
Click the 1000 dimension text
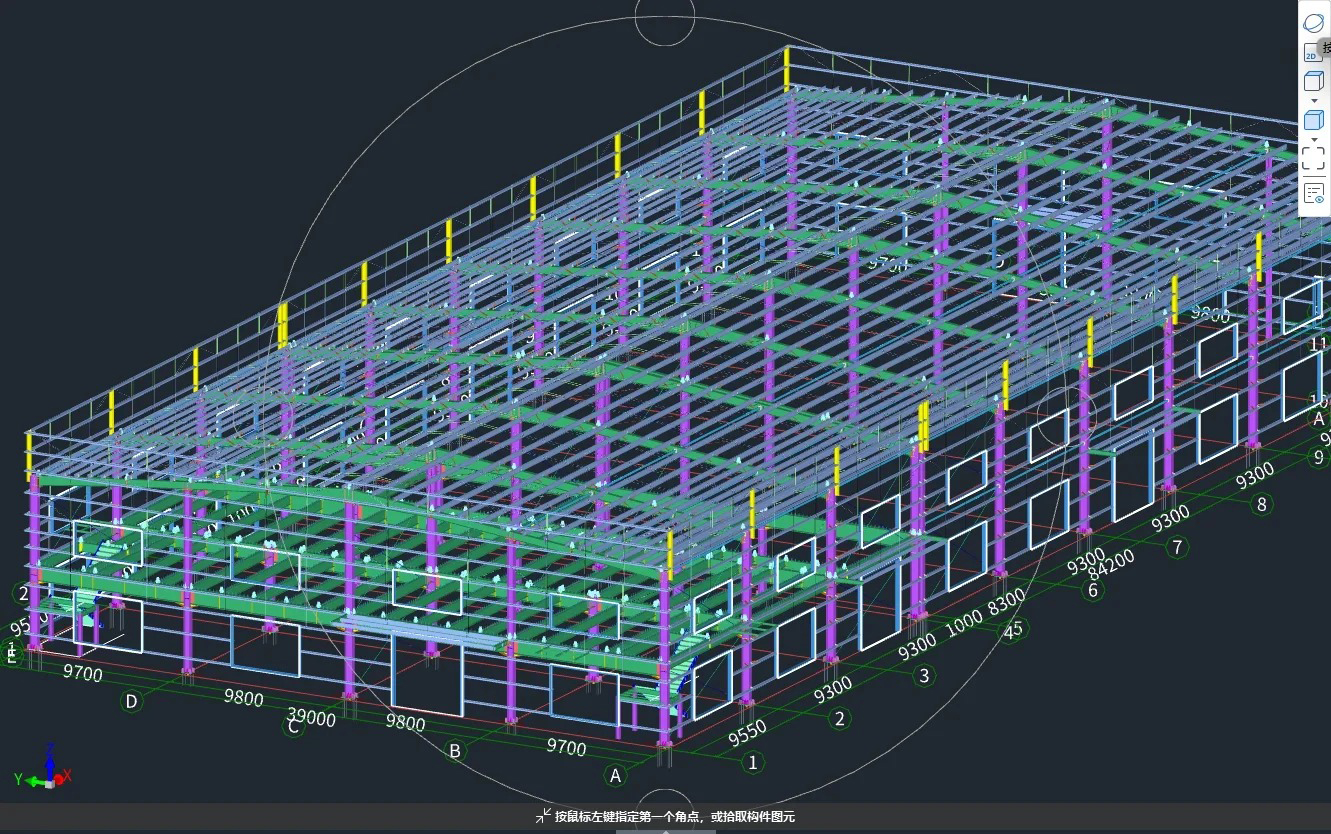tap(966, 622)
